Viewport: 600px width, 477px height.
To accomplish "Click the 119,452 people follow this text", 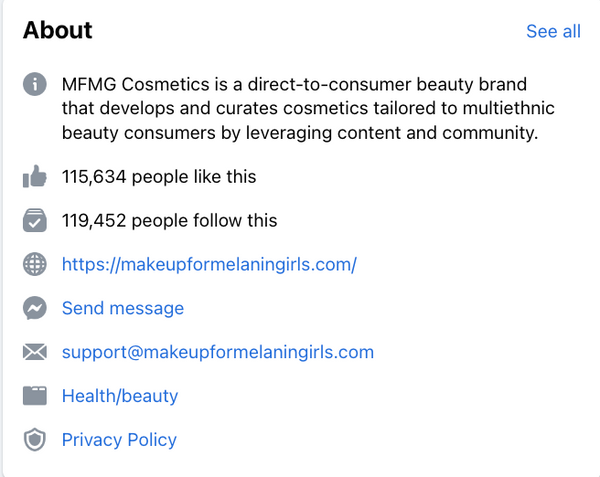I will (x=170, y=220).
